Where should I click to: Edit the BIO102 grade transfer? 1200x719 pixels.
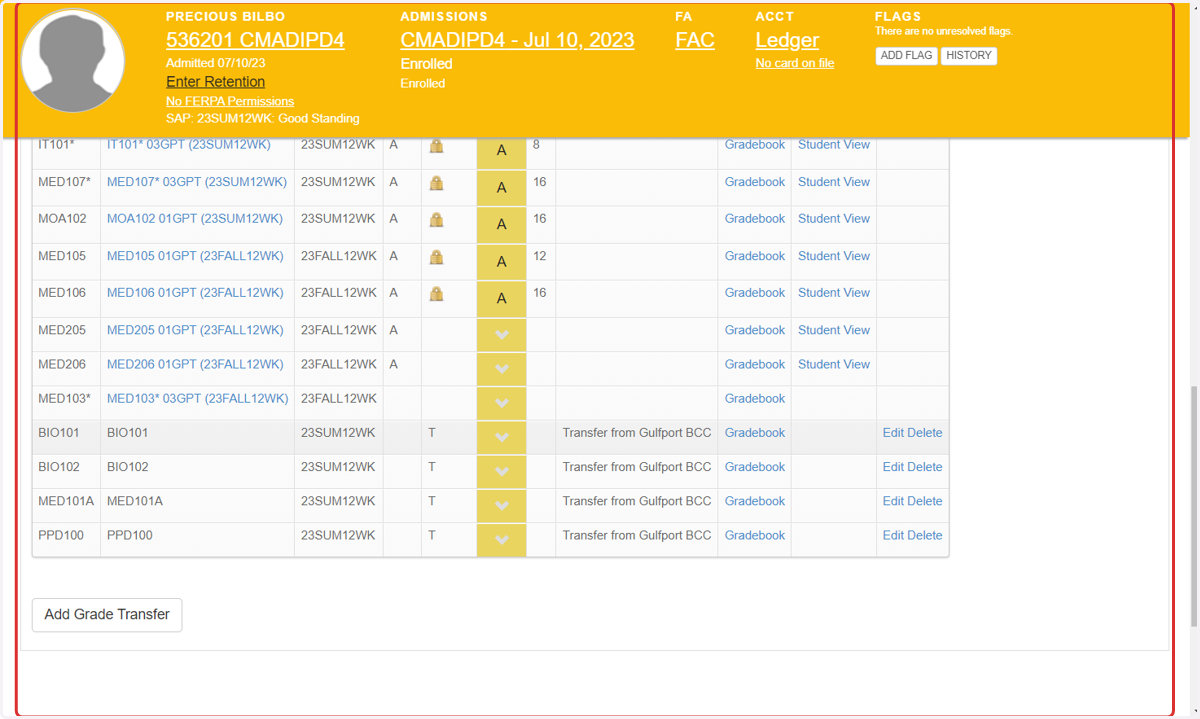893,467
